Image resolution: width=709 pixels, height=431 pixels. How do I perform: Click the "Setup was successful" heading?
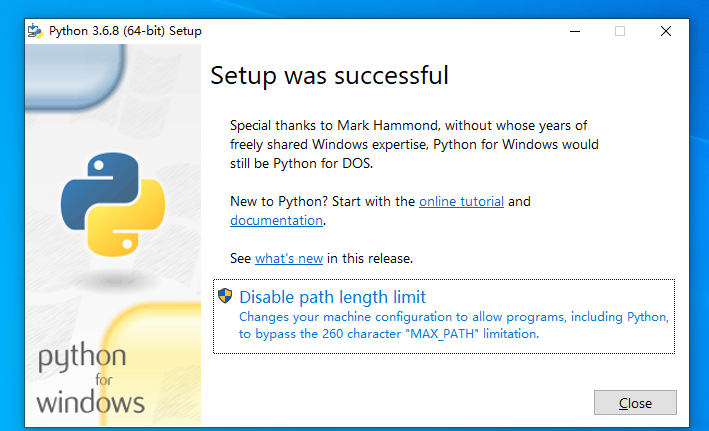(x=329, y=76)
